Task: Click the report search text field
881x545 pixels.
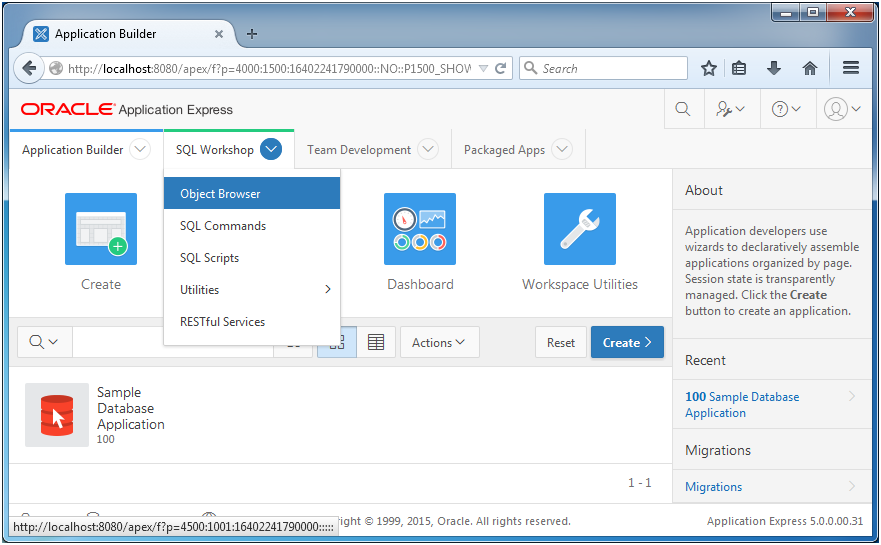Action: [x=172, y=342]
